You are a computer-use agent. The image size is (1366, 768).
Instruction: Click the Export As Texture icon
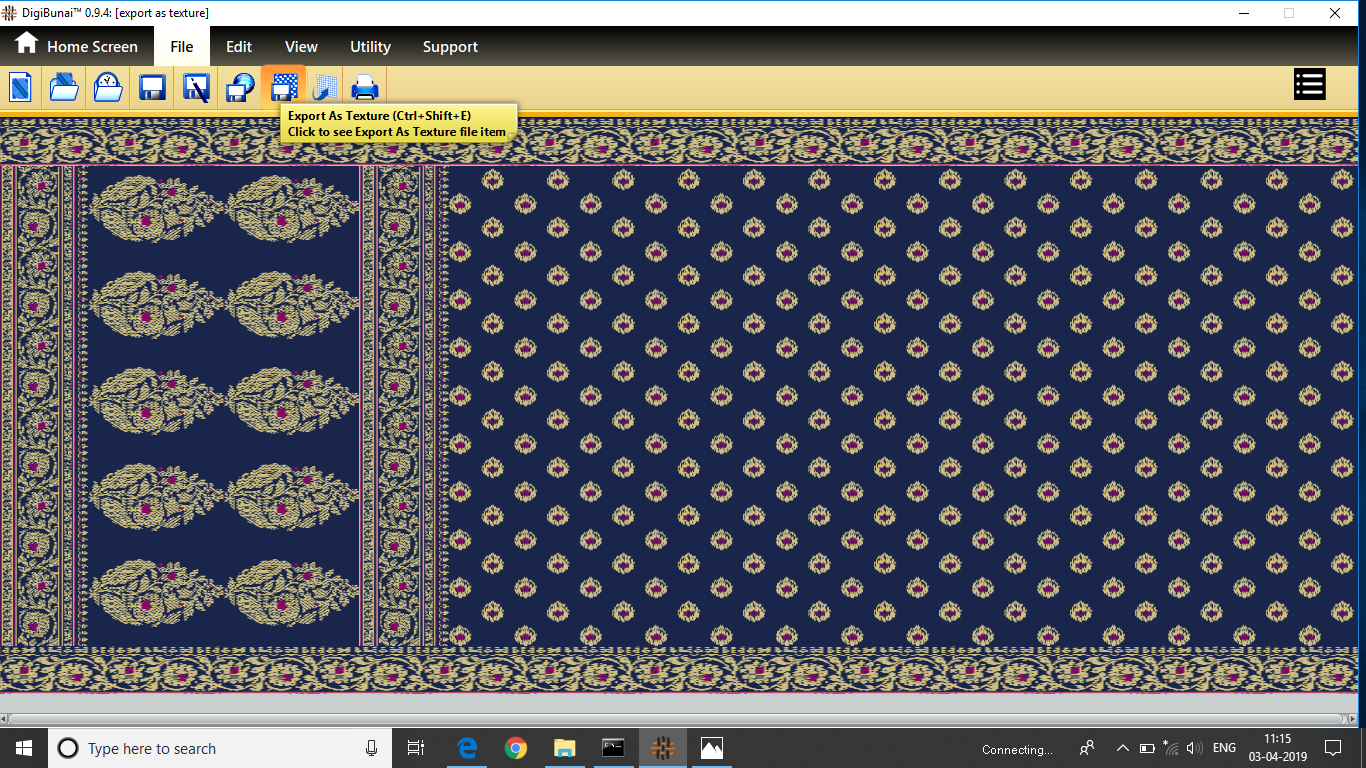[284, 87]
